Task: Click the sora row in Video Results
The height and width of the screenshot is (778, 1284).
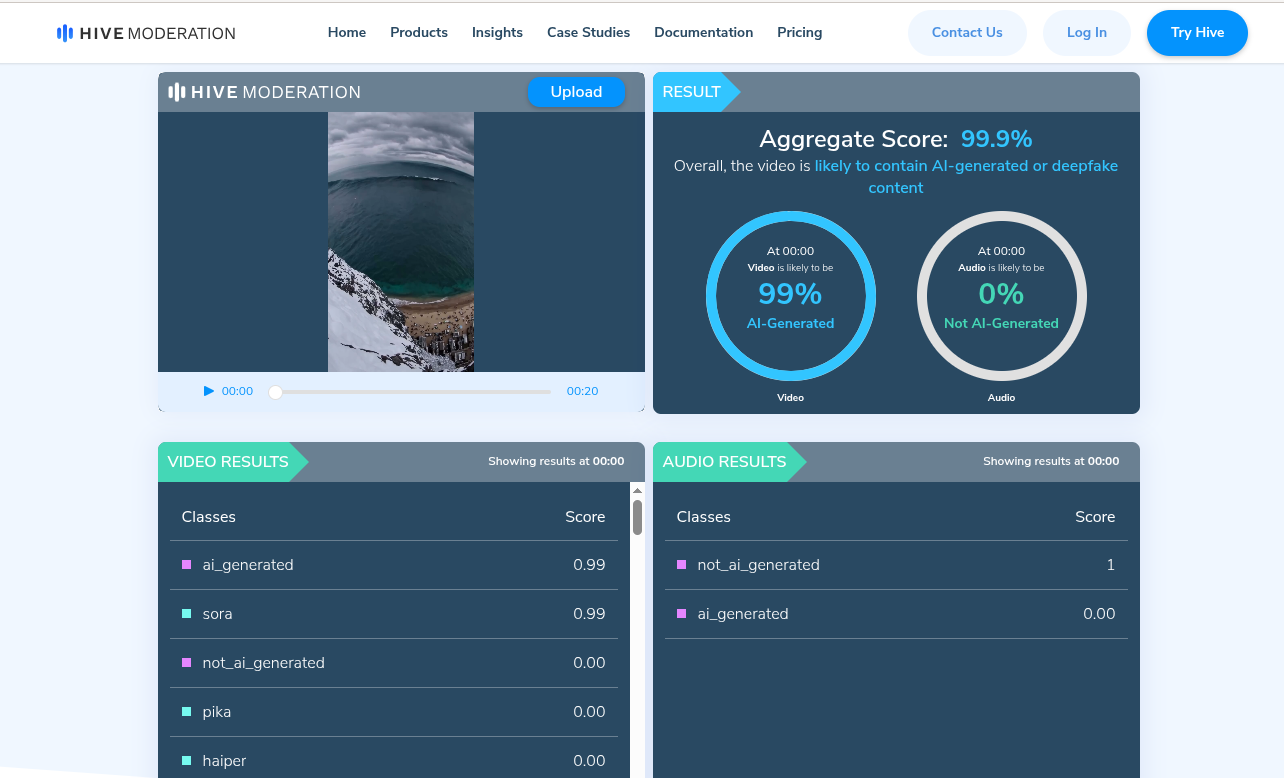Action: pos(394,614)
